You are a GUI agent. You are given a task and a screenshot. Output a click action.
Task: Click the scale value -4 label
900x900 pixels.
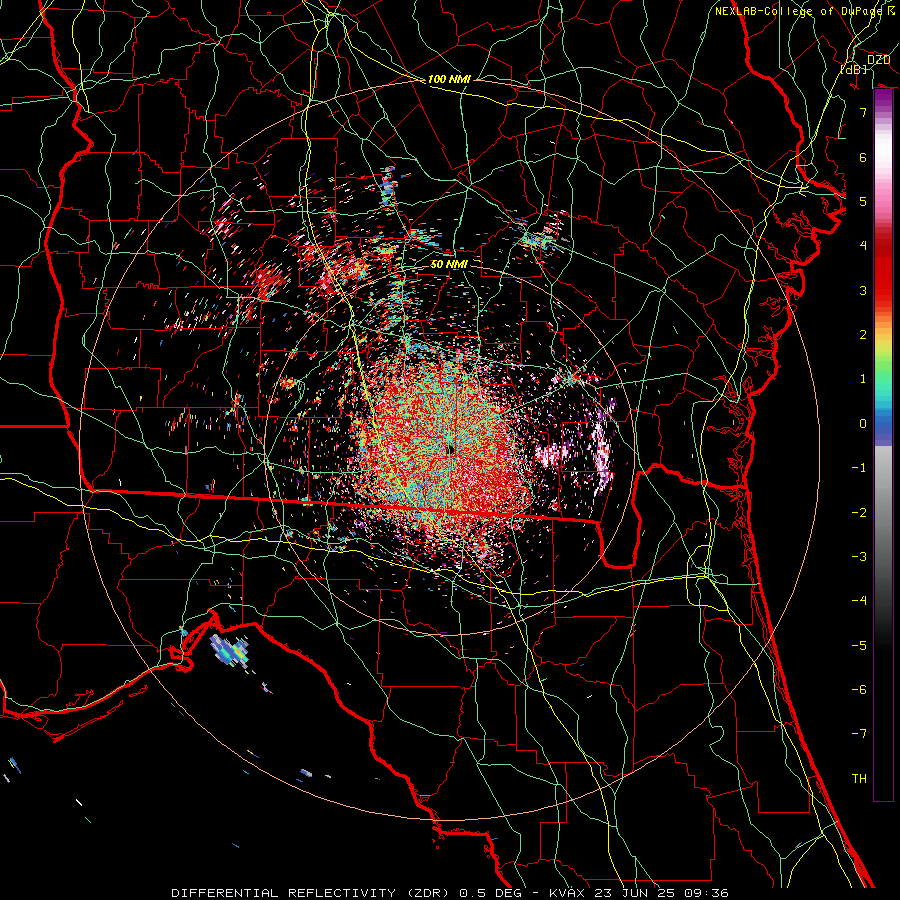tap(859, 601)
